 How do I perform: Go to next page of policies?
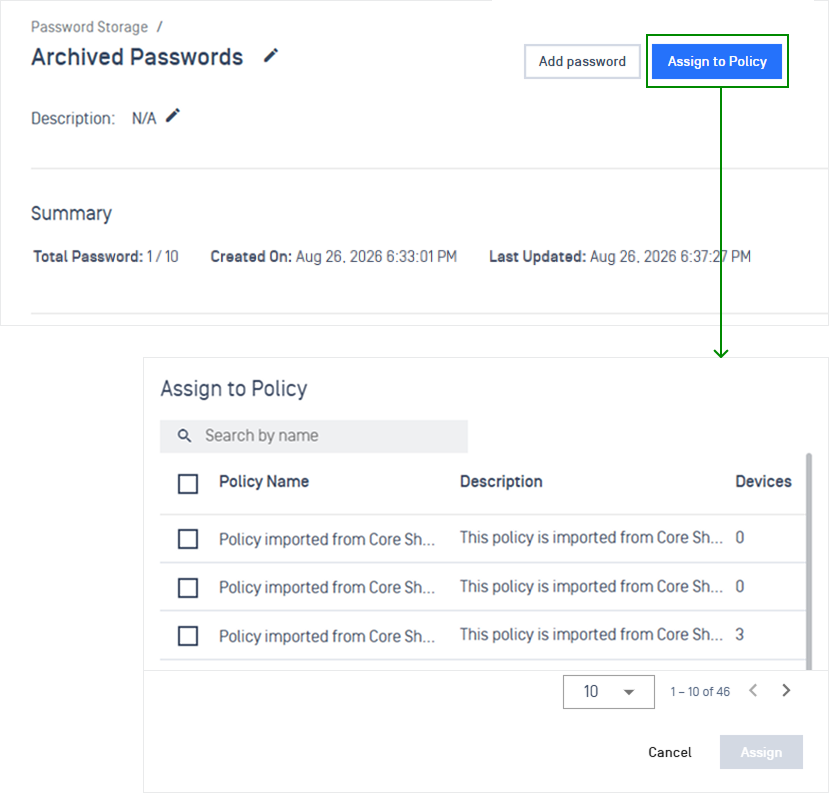click(x=786, y=690)
